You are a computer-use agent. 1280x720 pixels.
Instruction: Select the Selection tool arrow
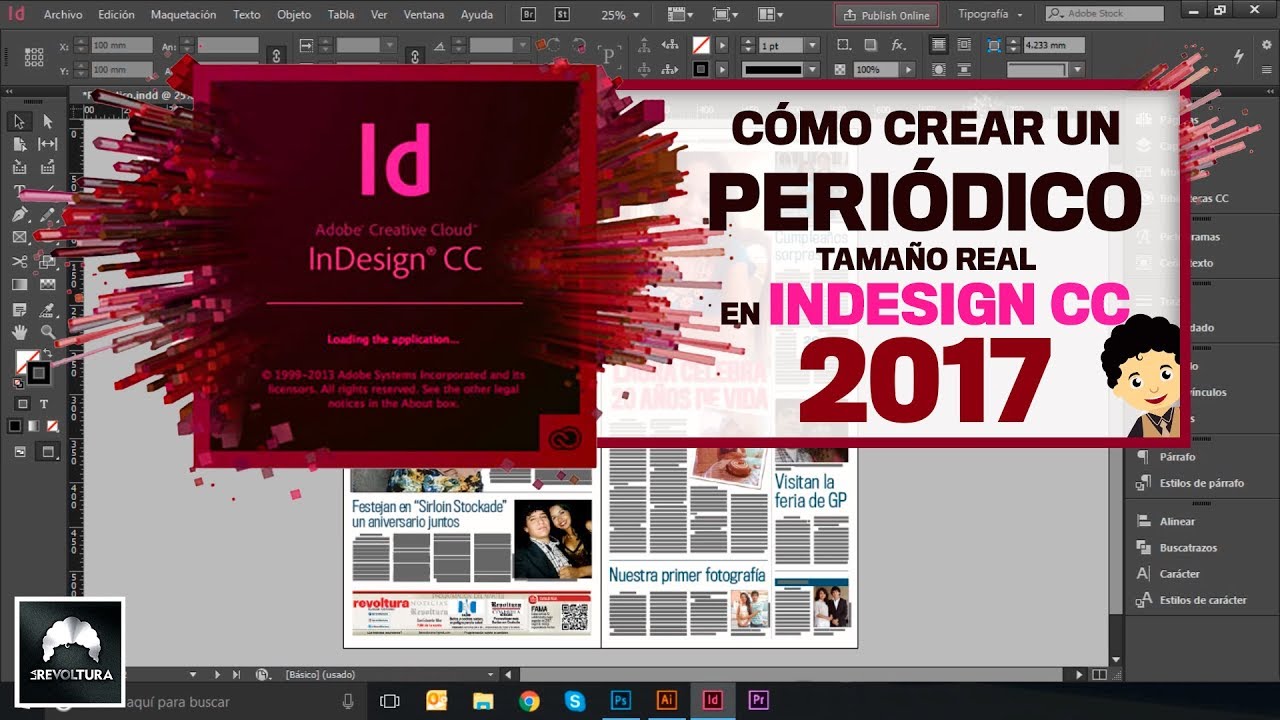(19, 121)
